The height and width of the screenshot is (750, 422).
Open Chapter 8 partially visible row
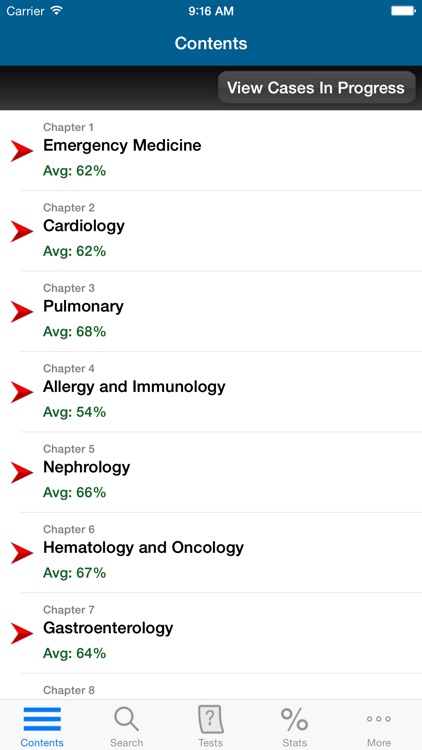[211, 686]
